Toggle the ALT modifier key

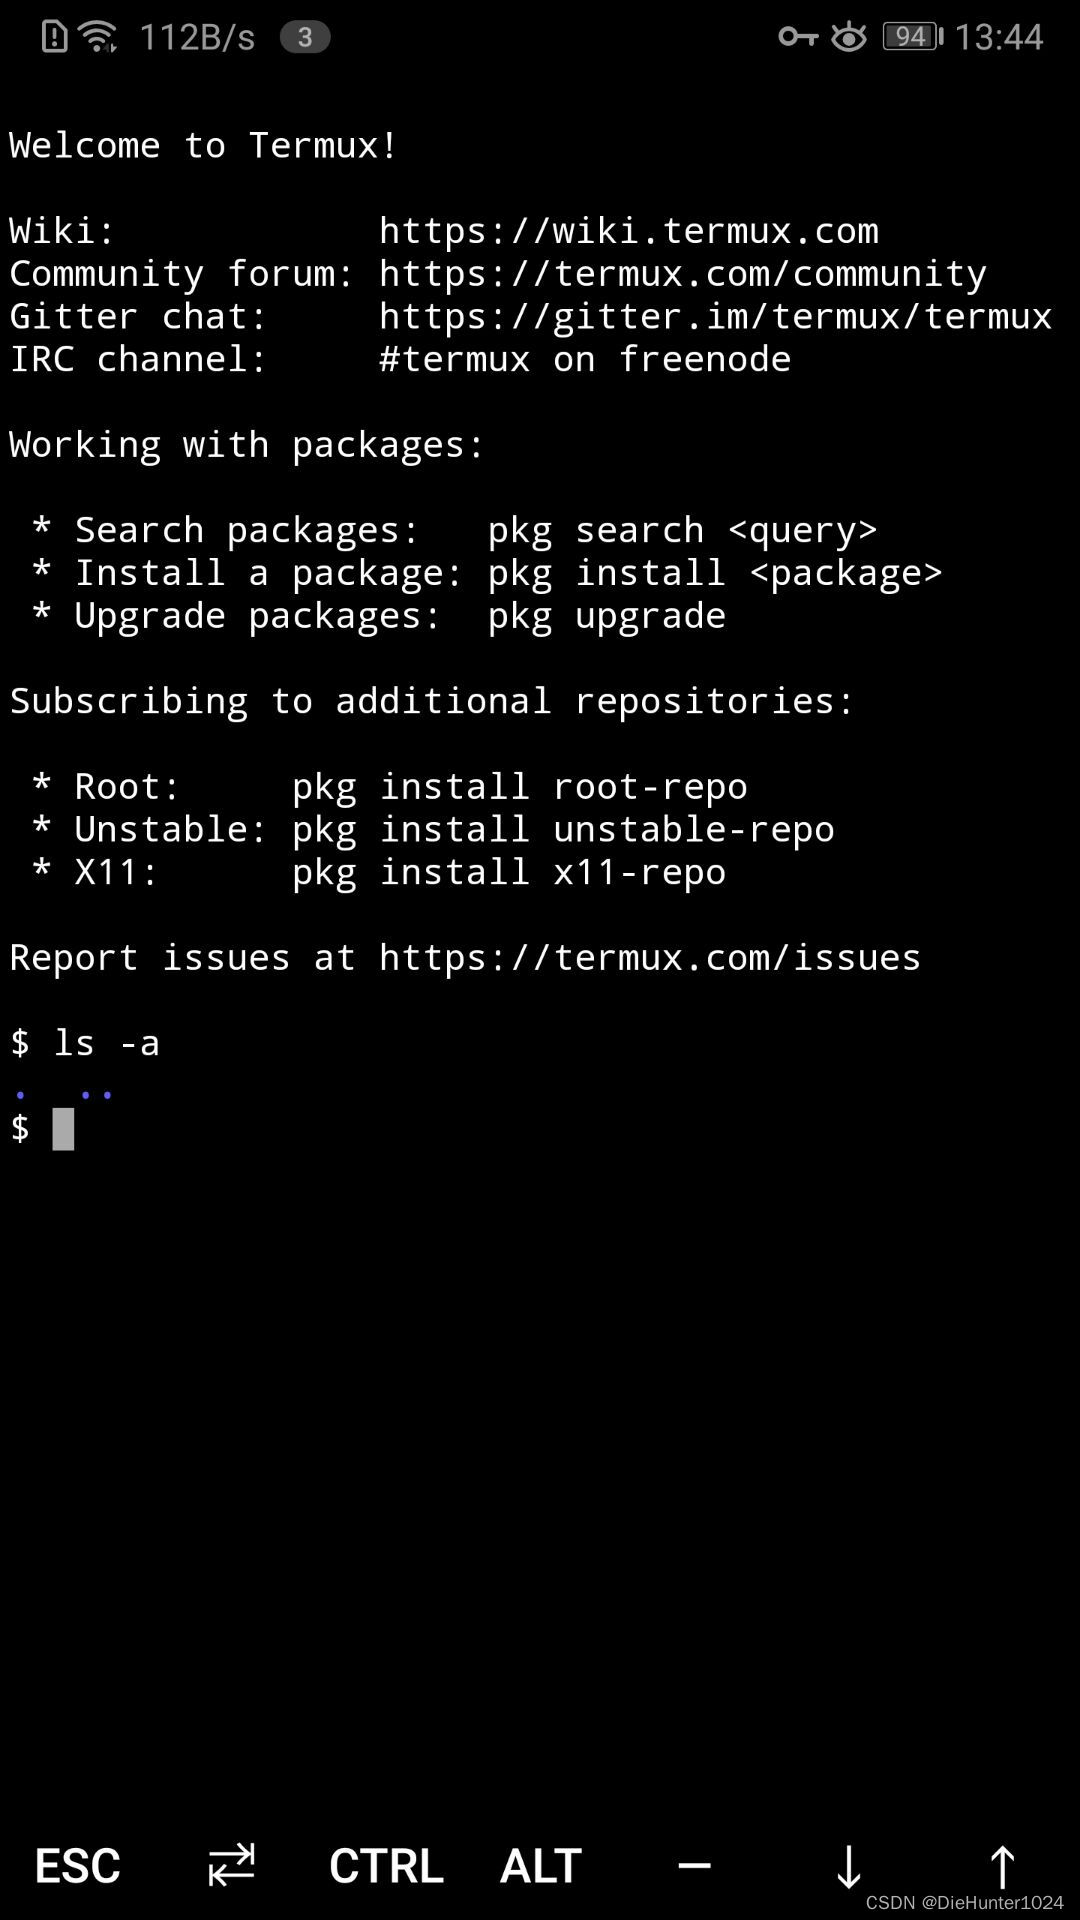coord(540,1866)
